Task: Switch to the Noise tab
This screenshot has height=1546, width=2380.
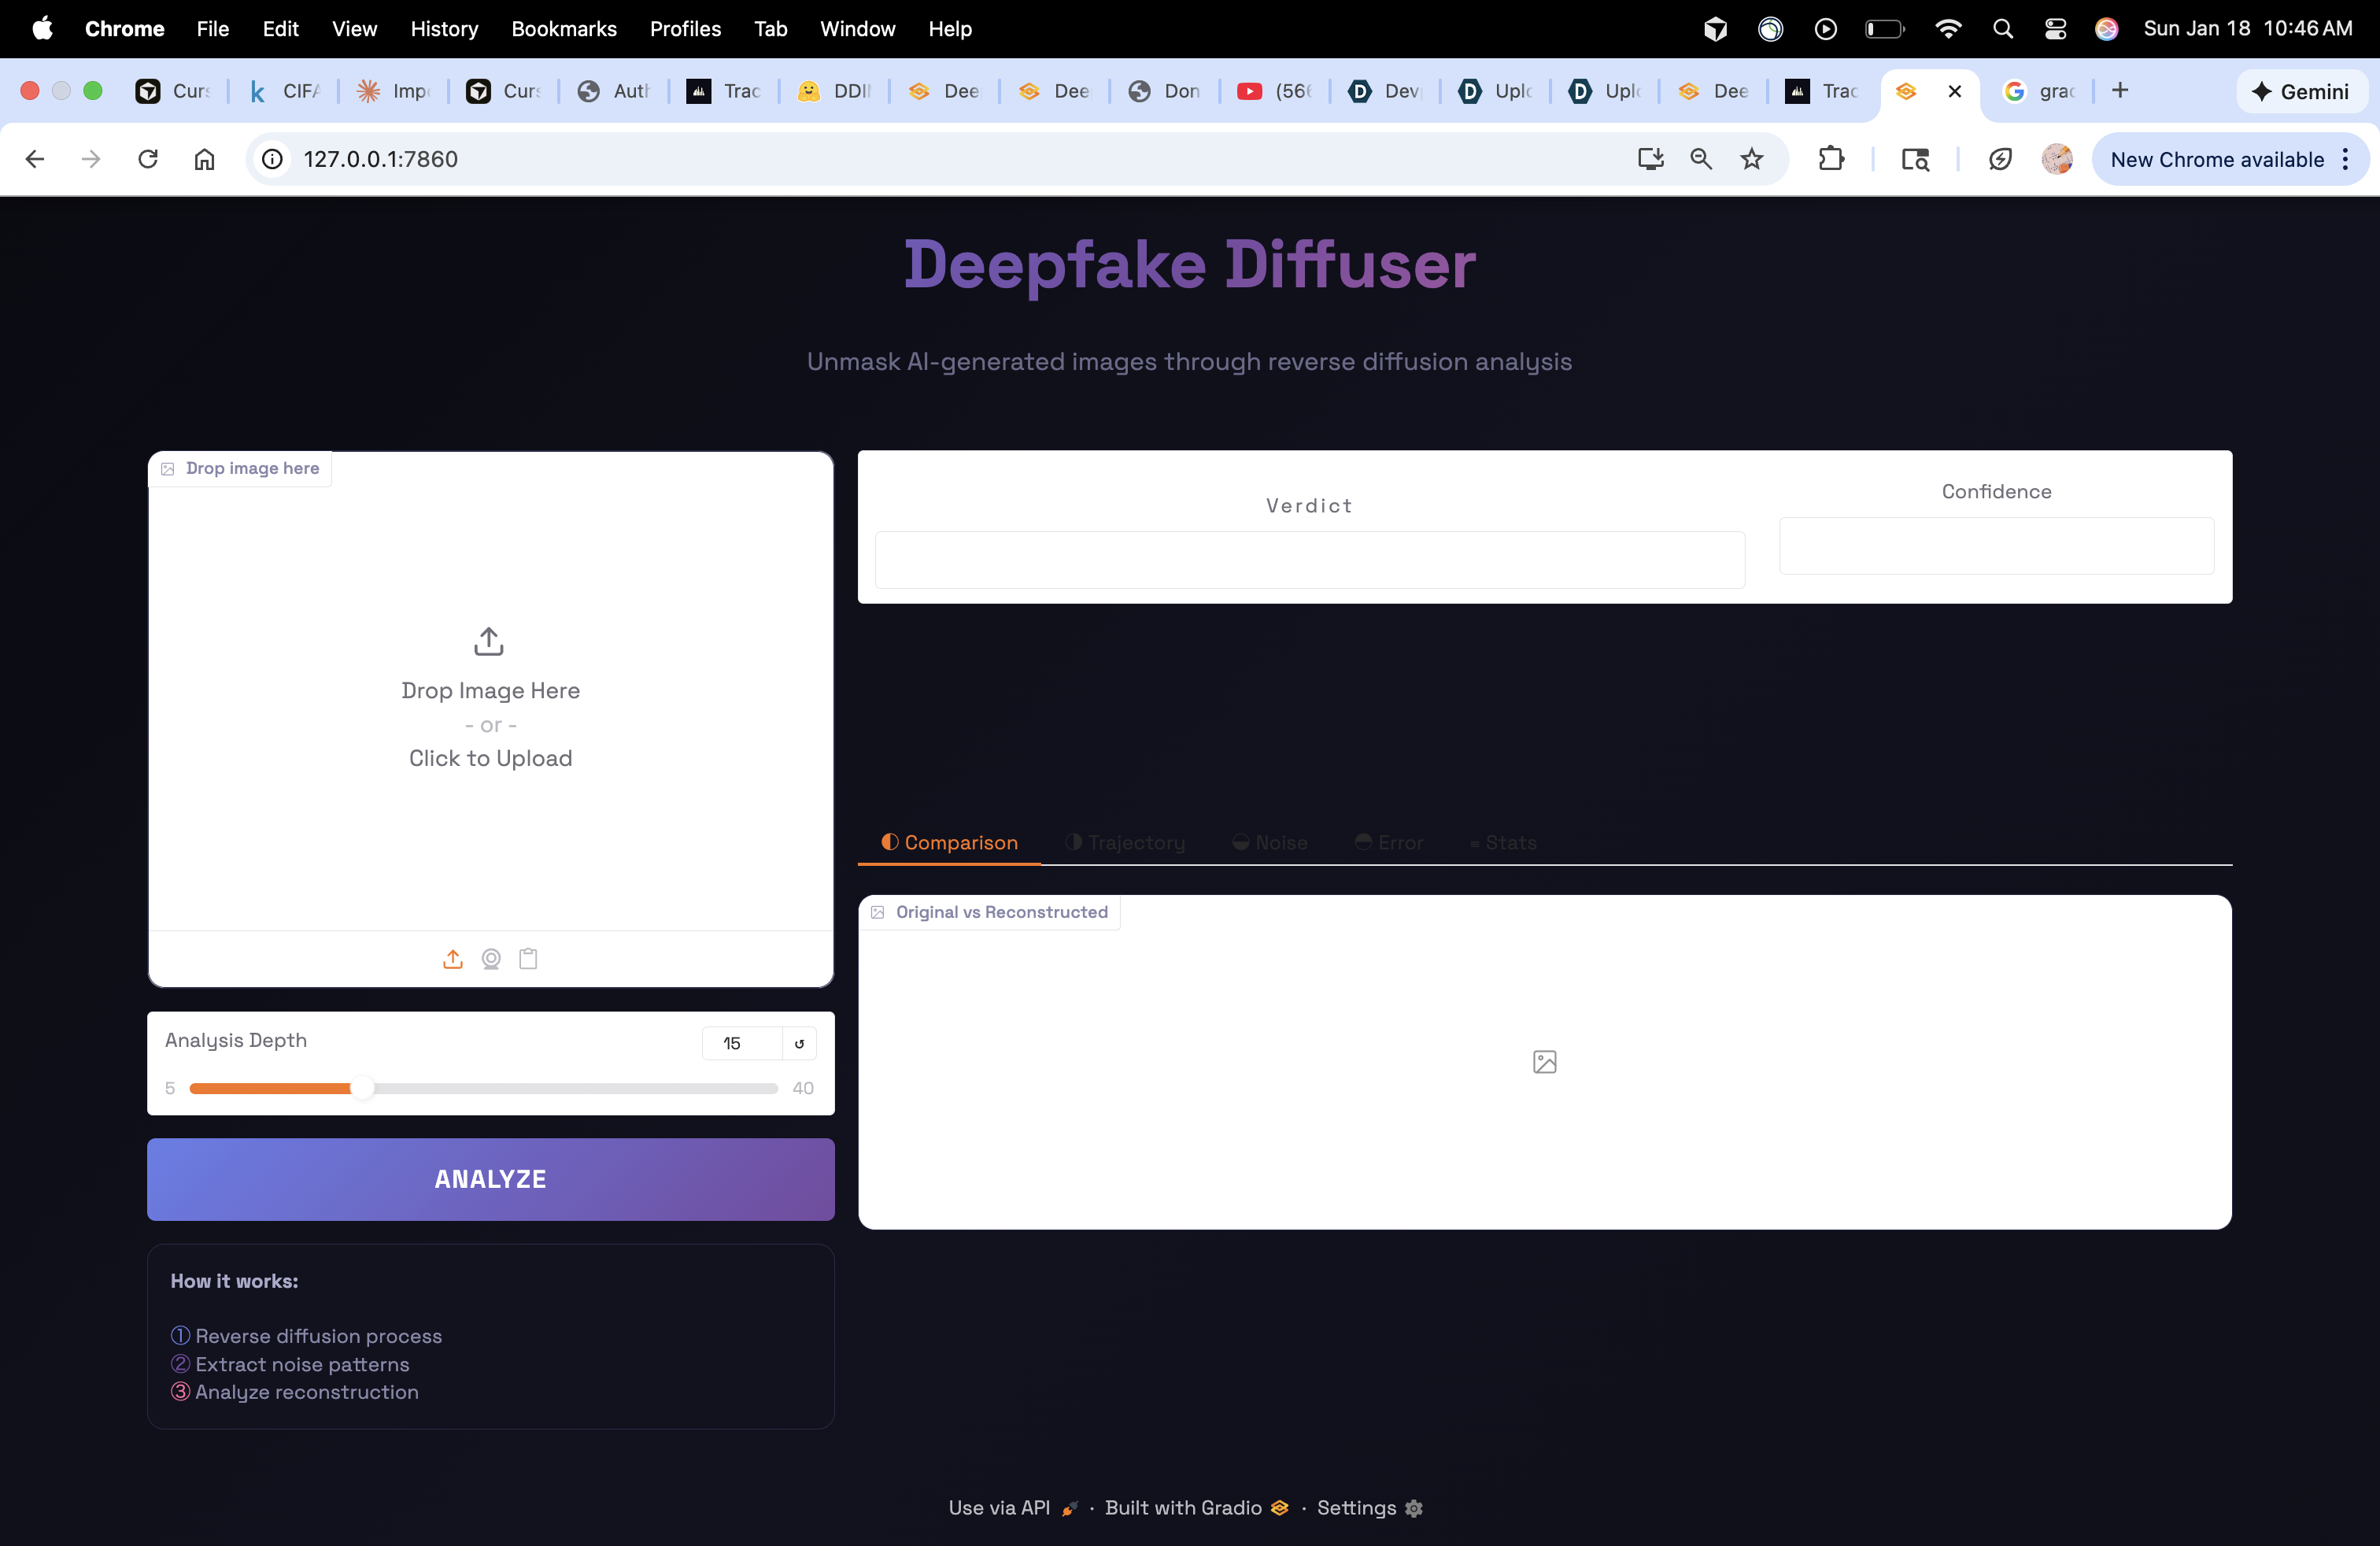Action: click(x=1270, y=843)
